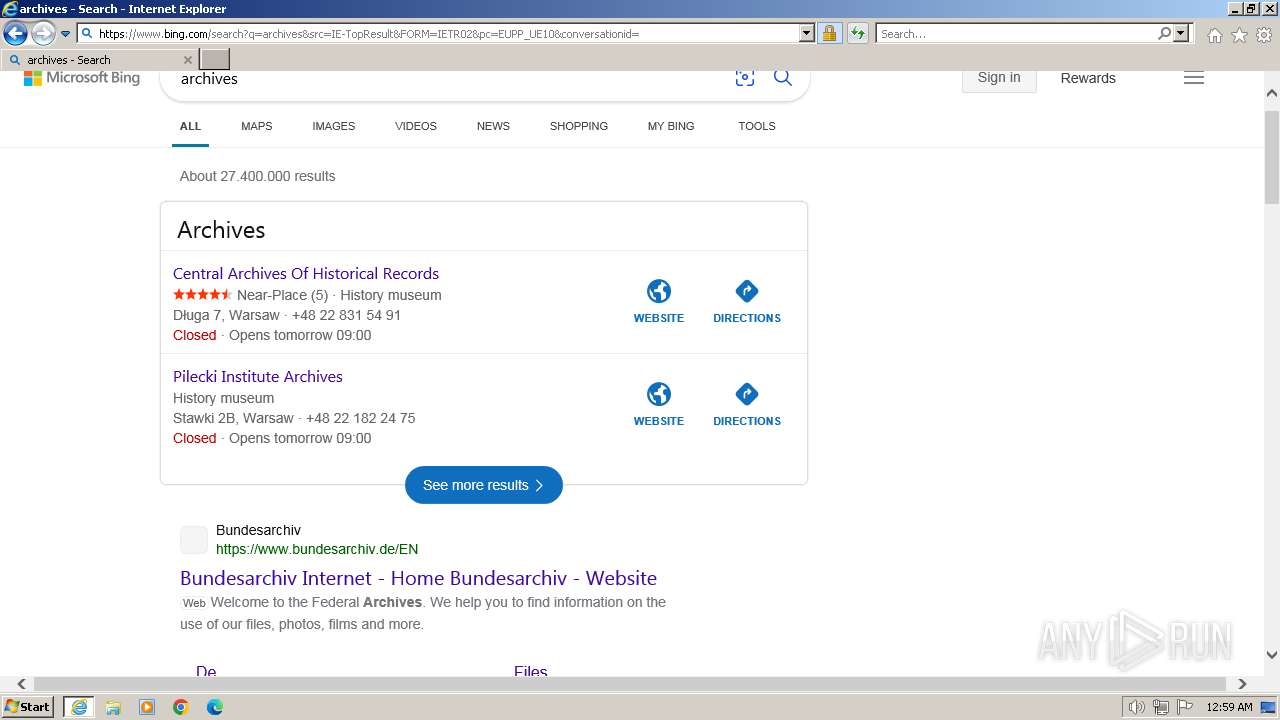Viewport: 1280px width, 720px height.
Task: Open the Bing hamburger menu
Action: (1194, 78)
